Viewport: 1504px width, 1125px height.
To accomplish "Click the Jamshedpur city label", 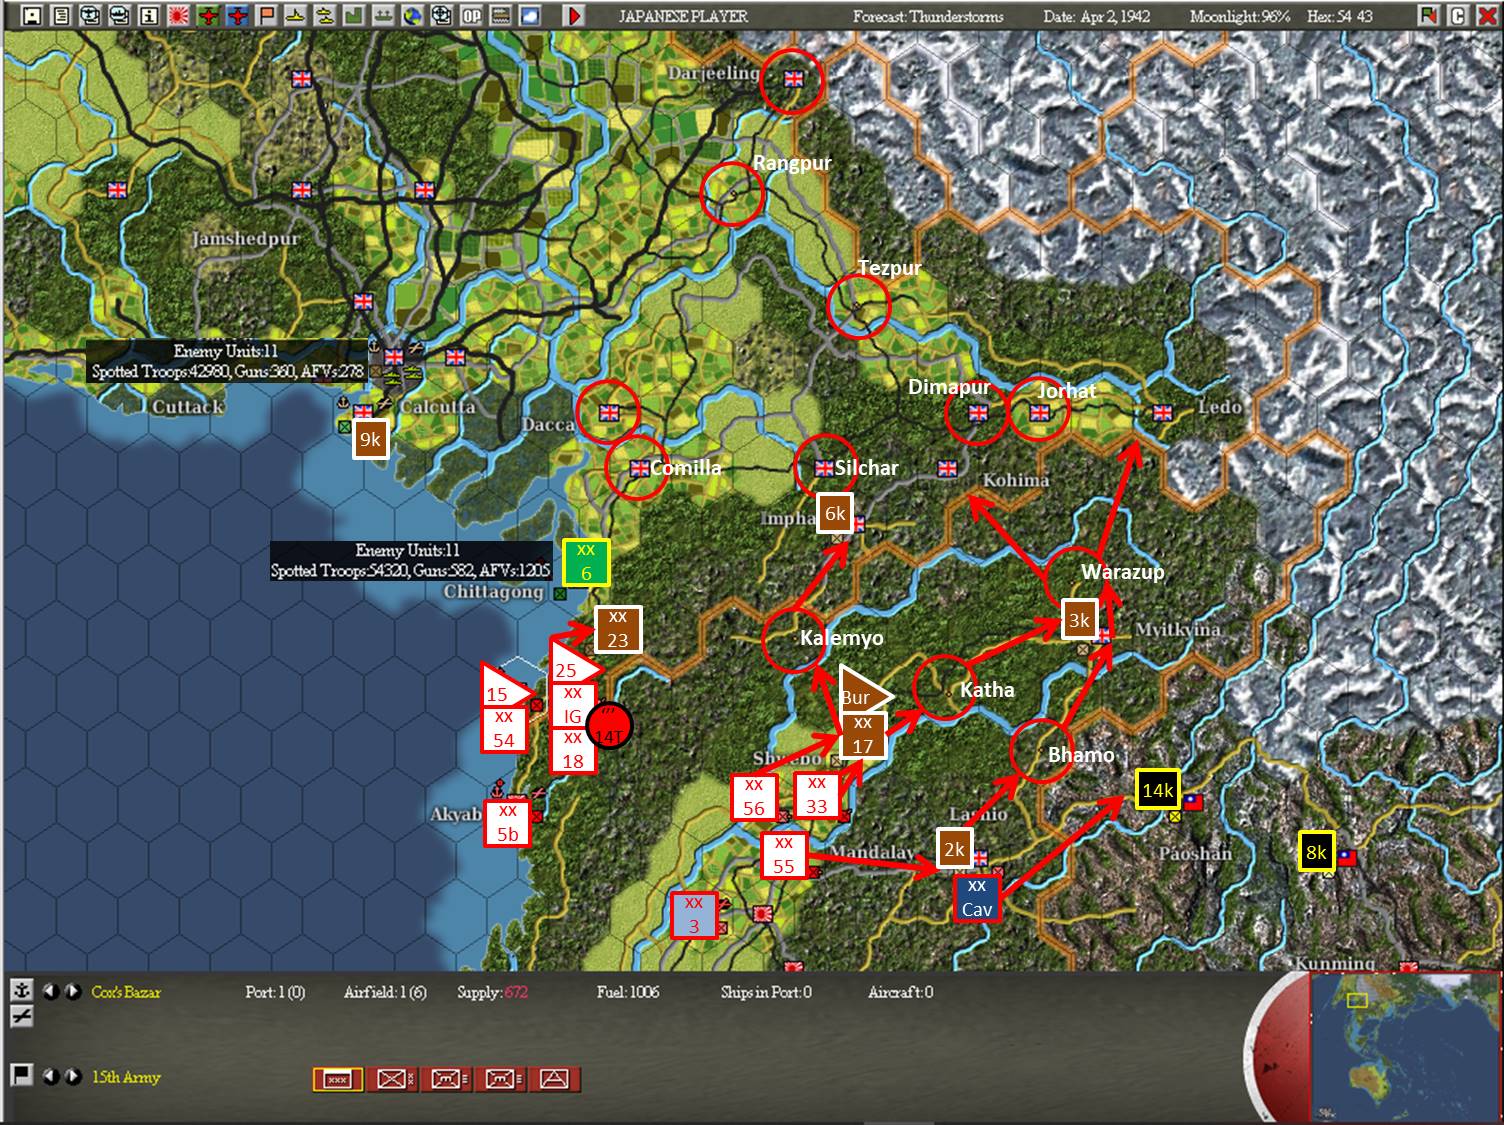I will (245, 239).
